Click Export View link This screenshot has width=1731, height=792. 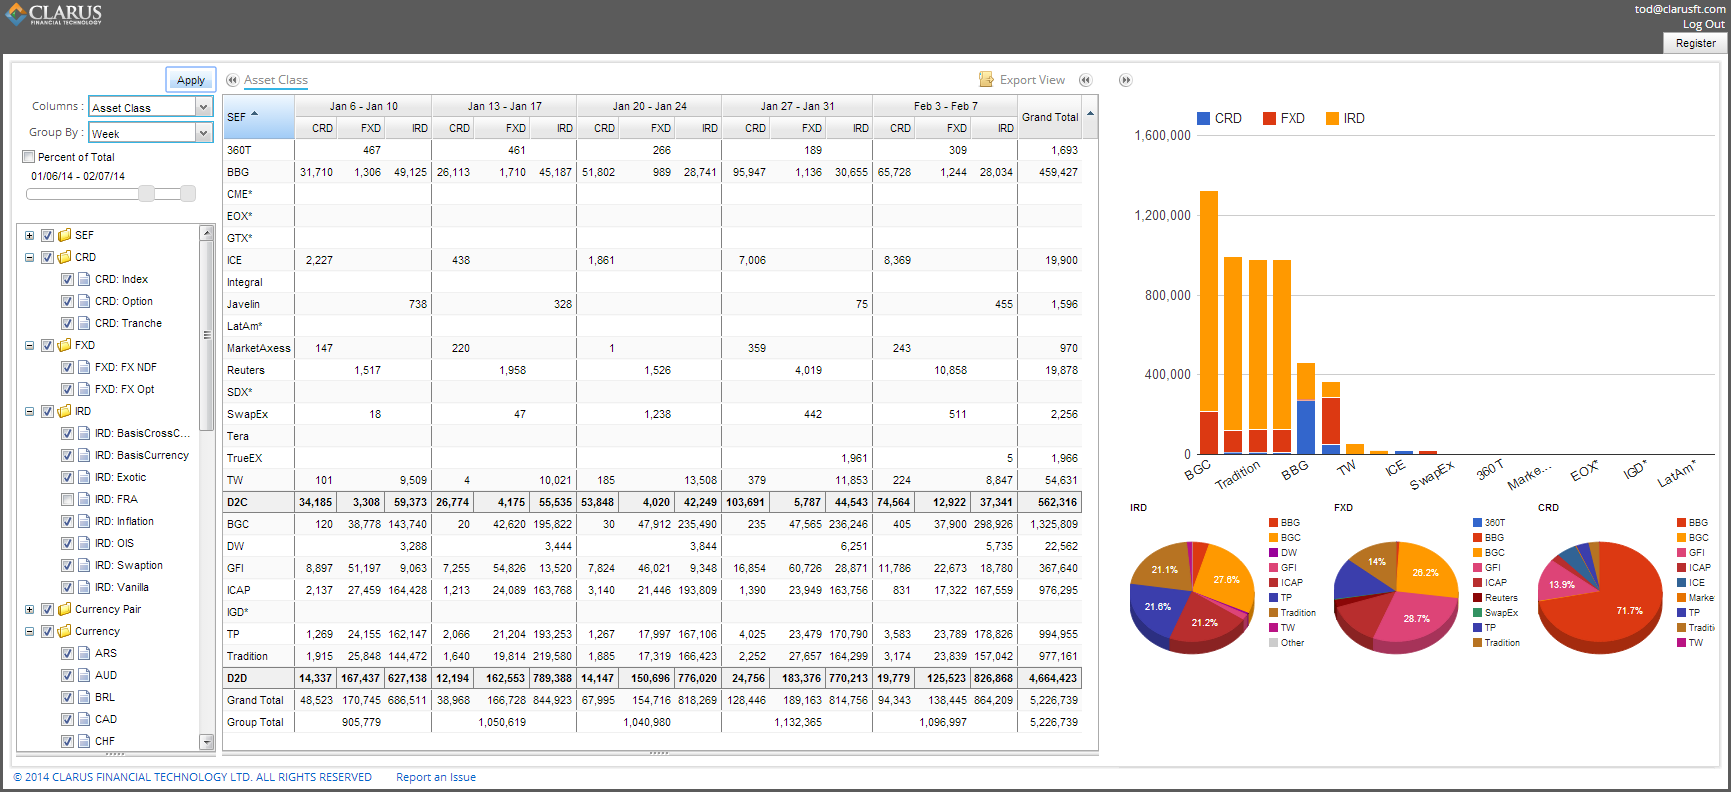tap(1032, 80)
